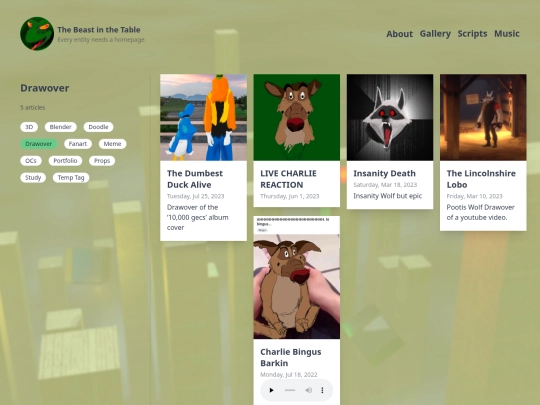Click The Dumbest Duck Alive title
Viewport: 540px width, 405px height.
[195, 179]
